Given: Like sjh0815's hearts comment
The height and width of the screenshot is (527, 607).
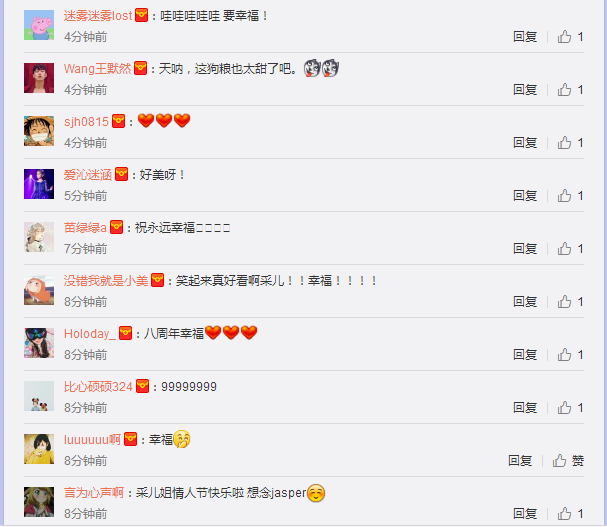Looking at the screenshot, I should (570, 143).
